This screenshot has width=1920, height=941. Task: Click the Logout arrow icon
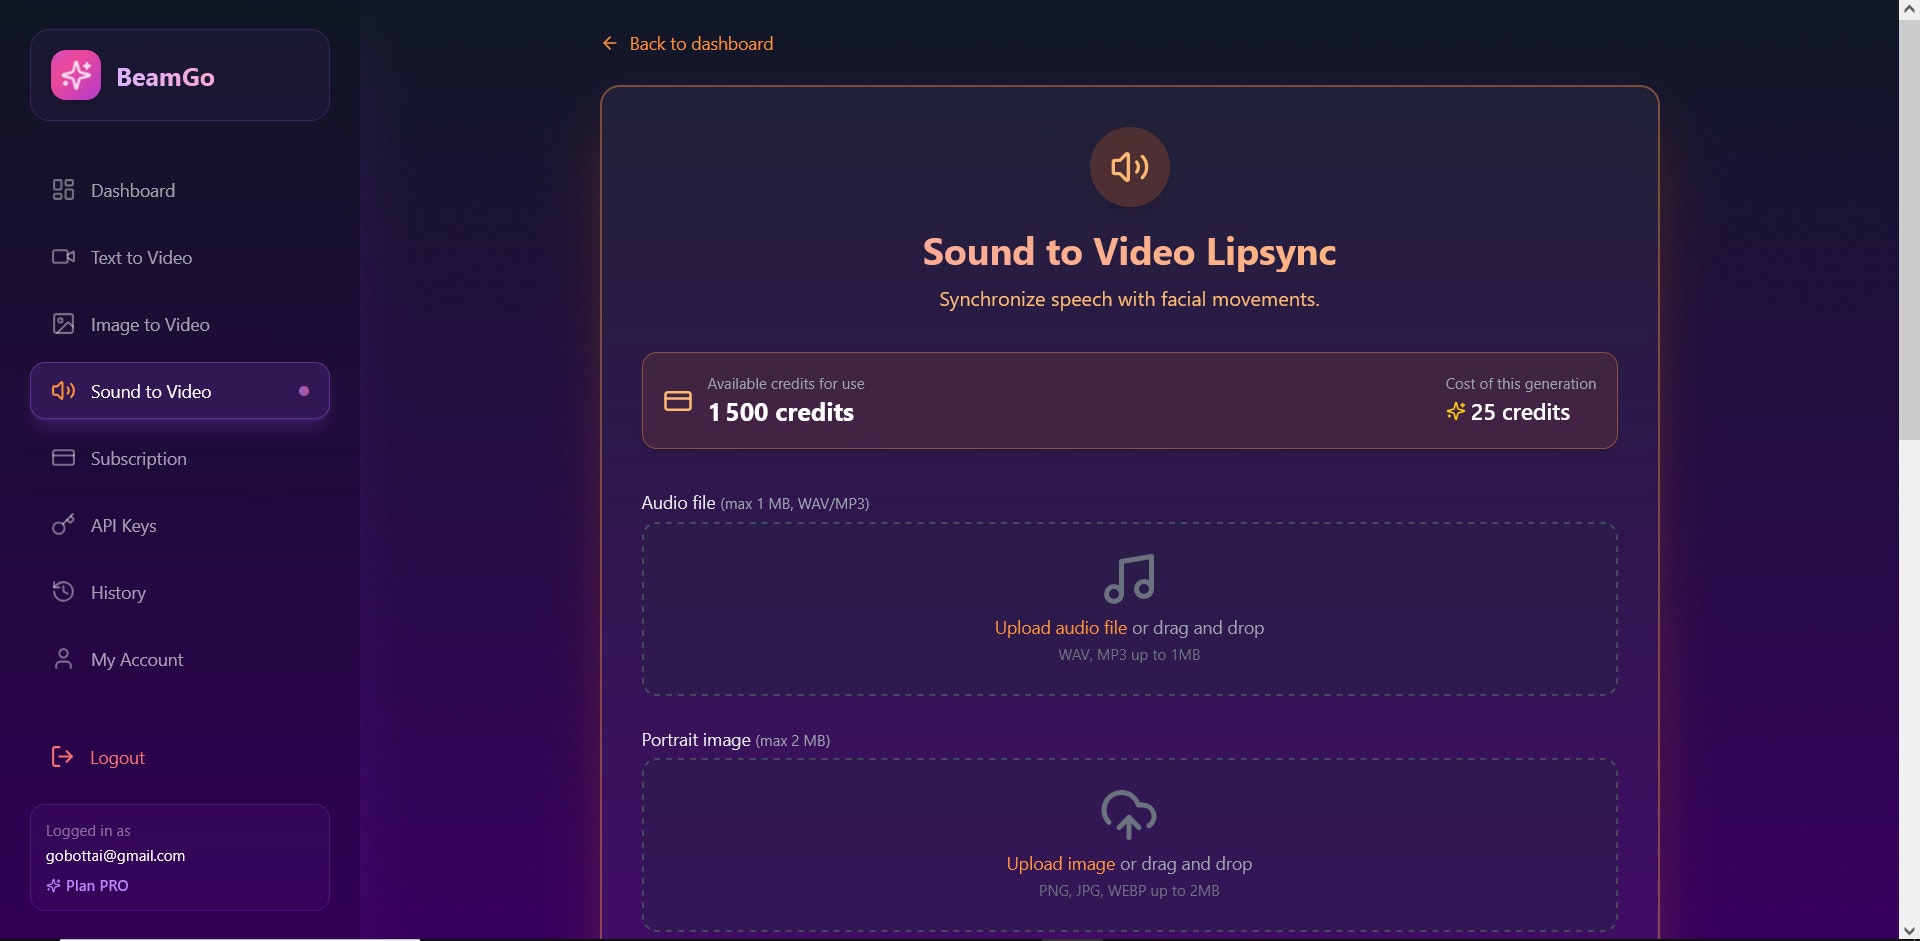[x=62, y=757]
